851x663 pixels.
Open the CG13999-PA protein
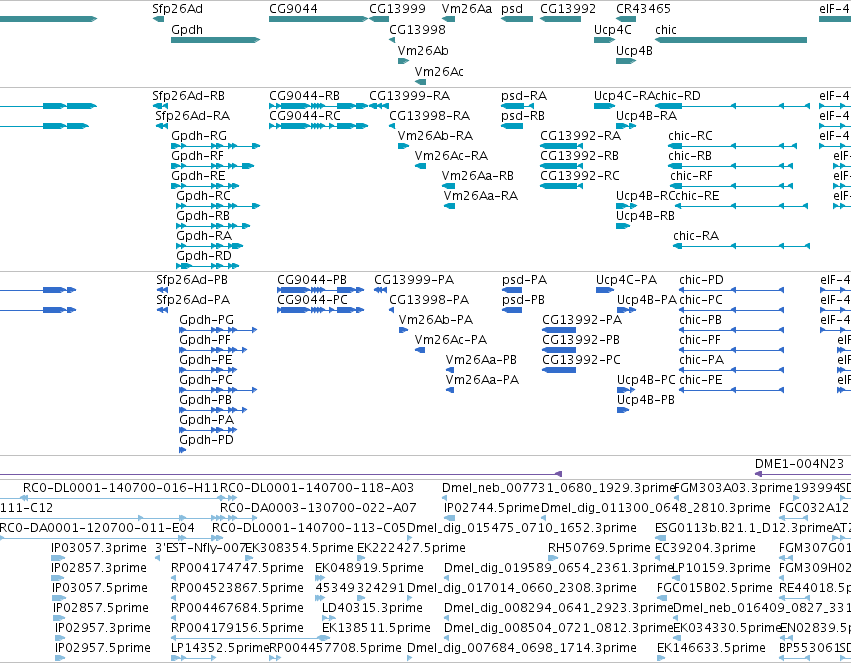point(380,290)
